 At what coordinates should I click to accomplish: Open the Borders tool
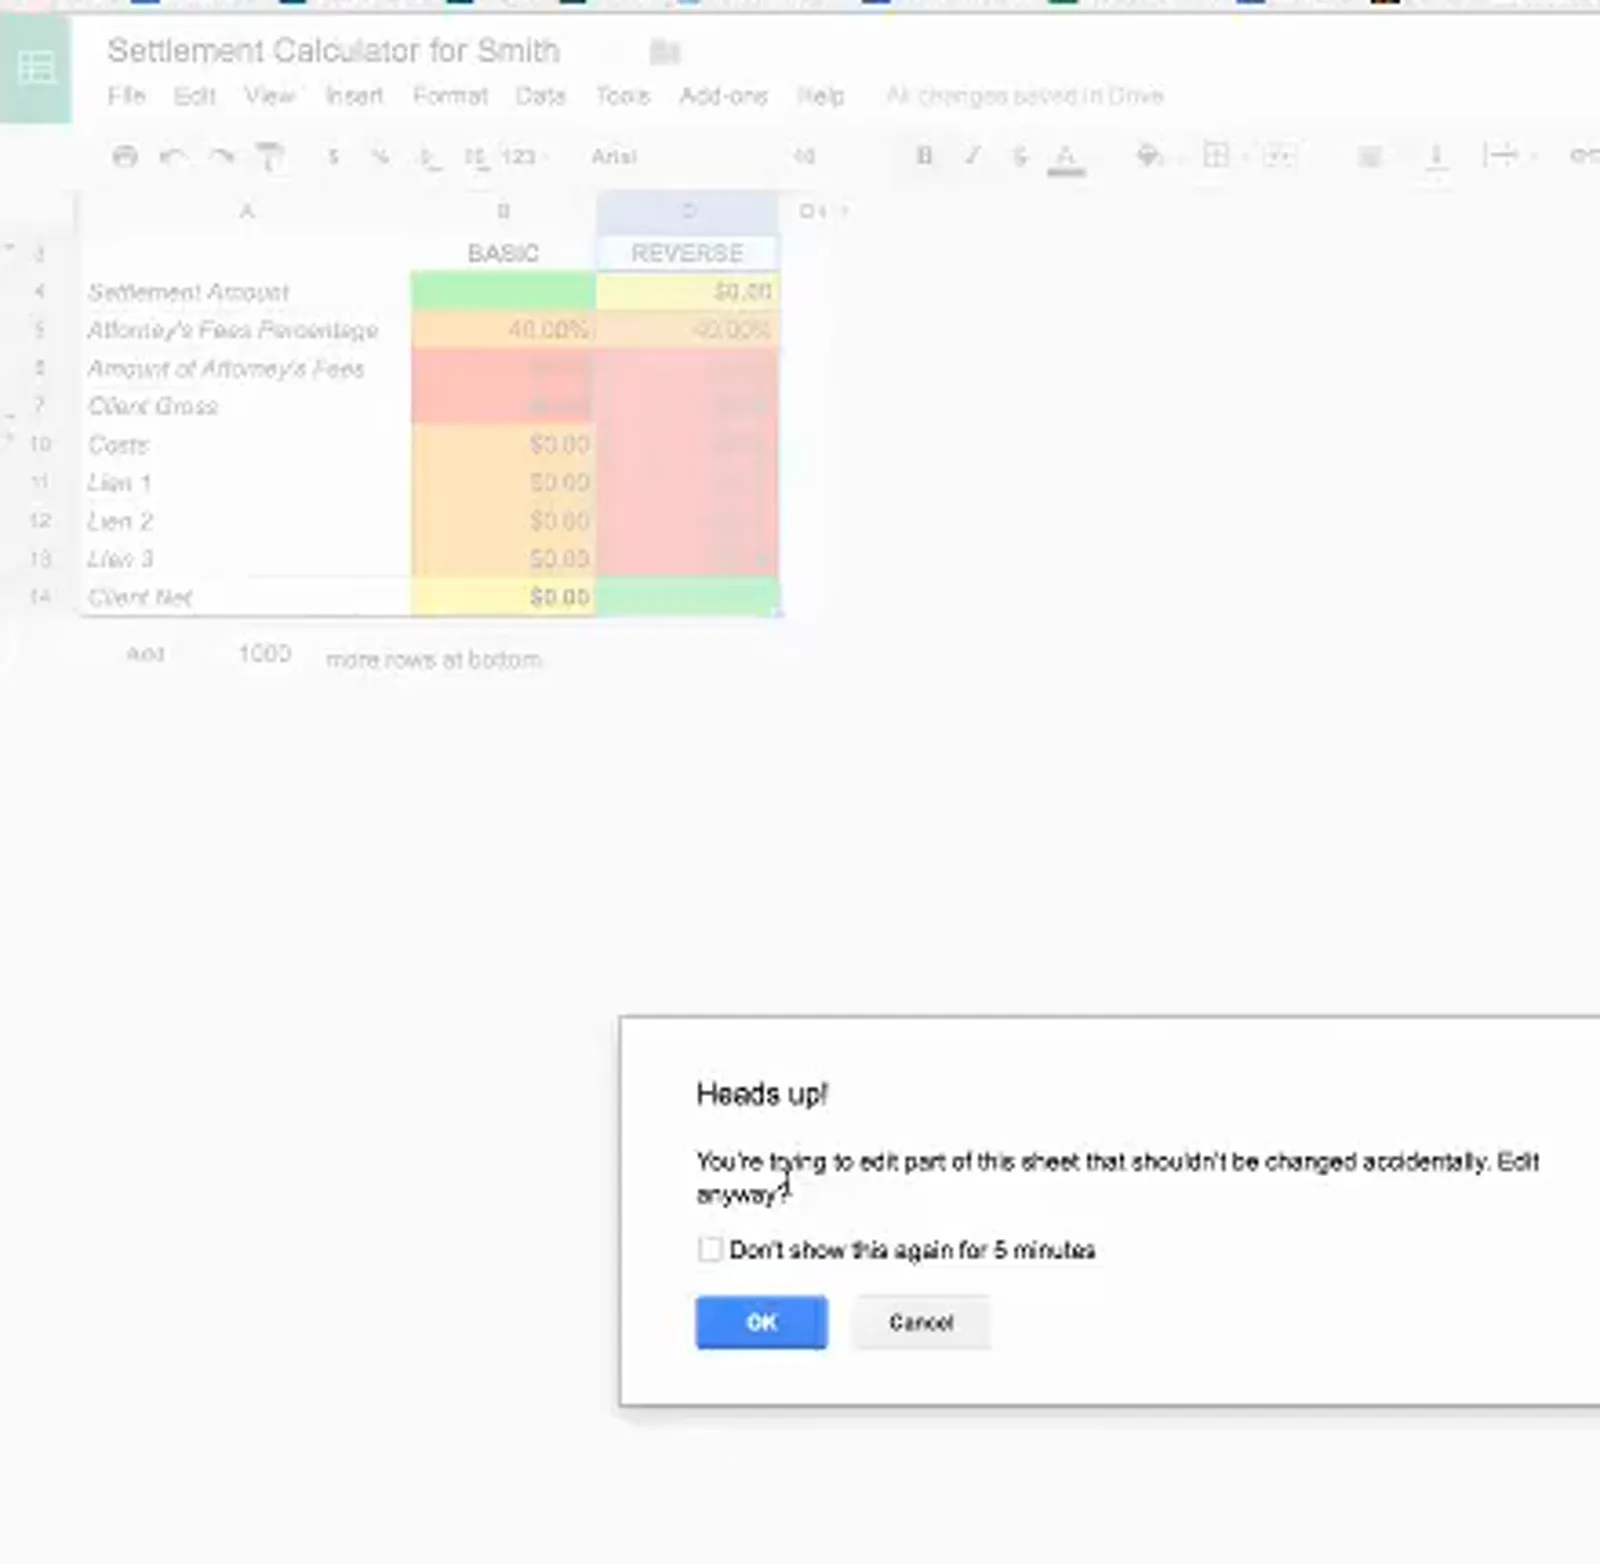coord(1216,155)
